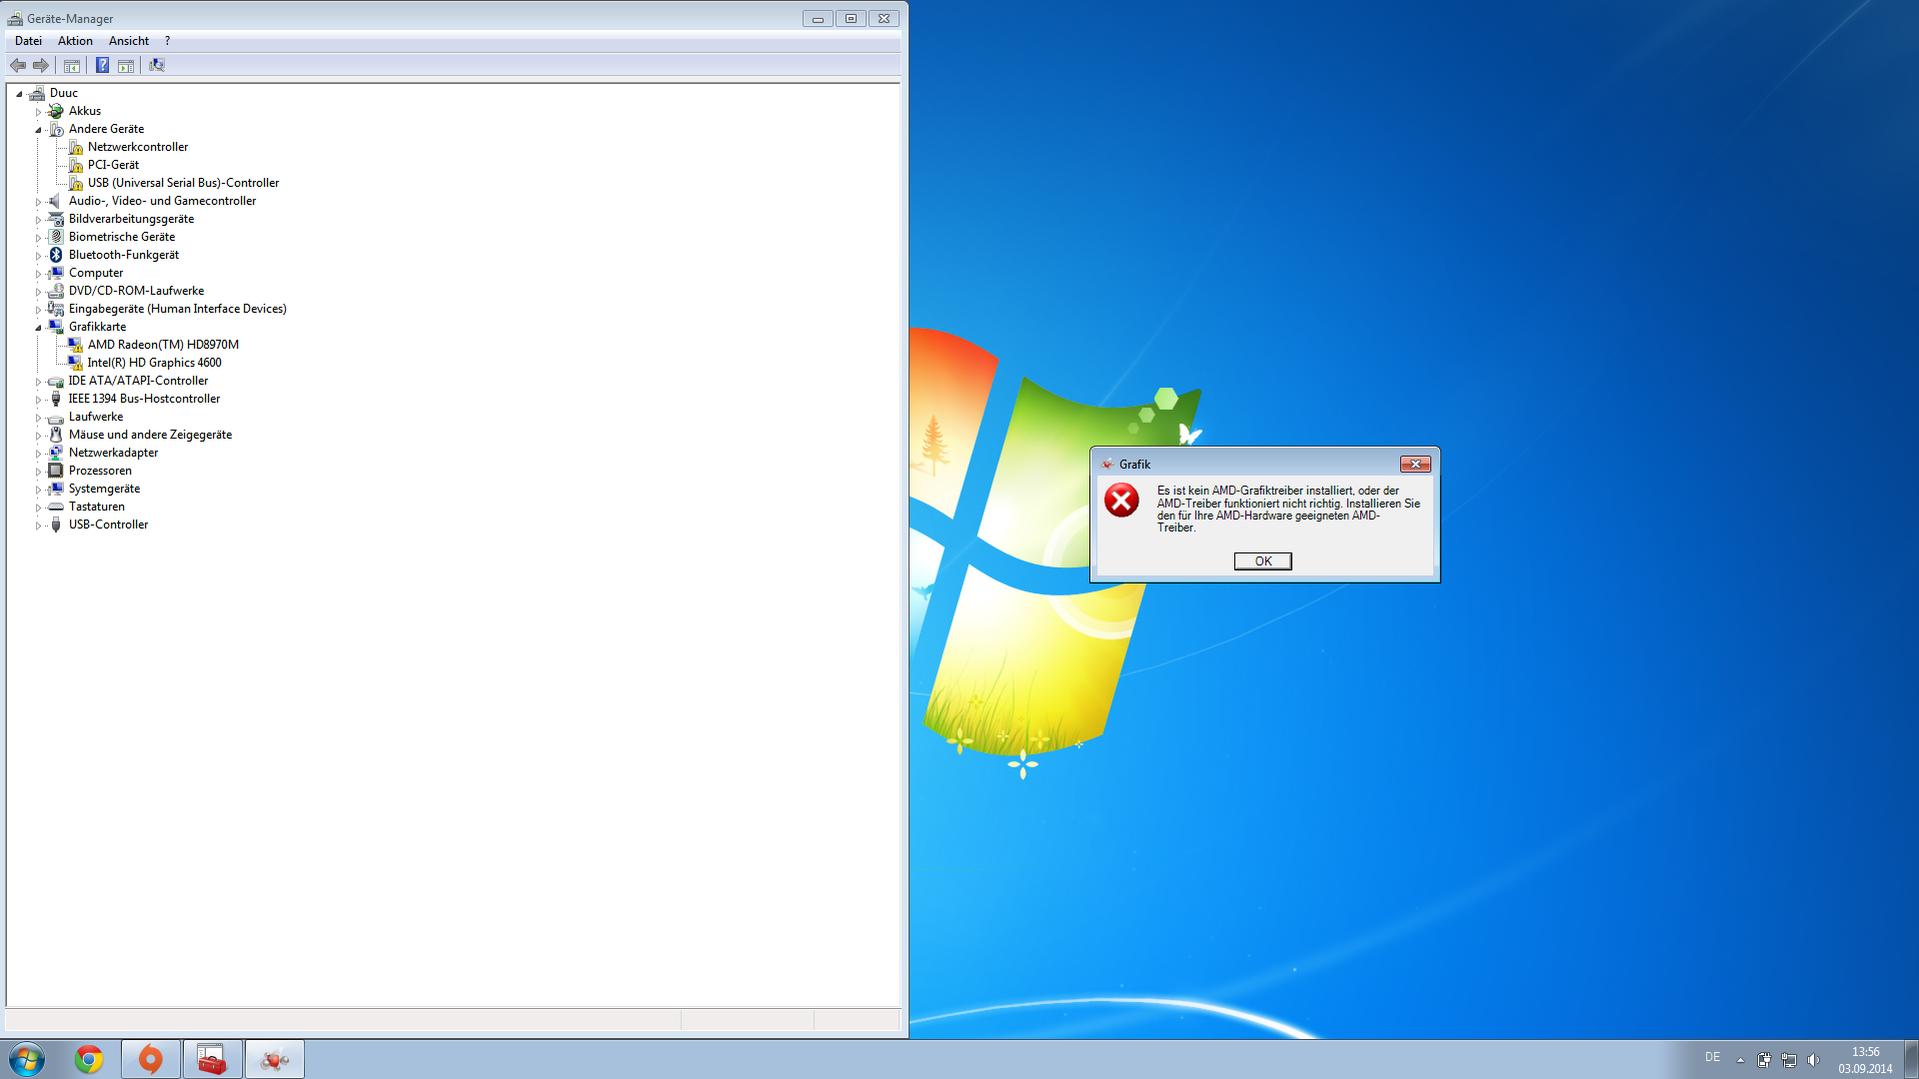Click the scan for hardware changes icon
Viewport: 1919px width, 1079px height.
coord(157,65)
